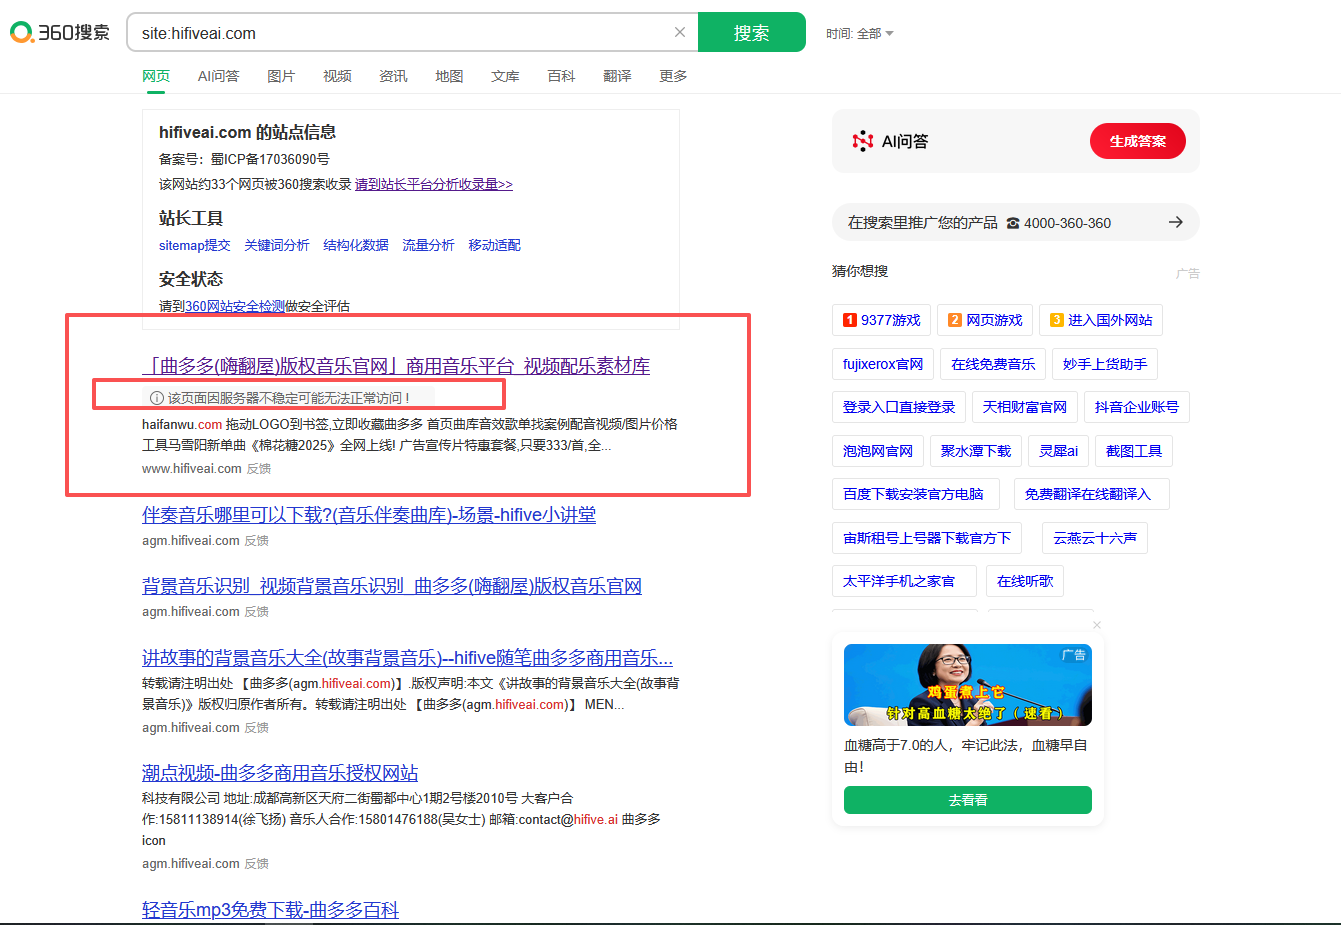
Task: Click the info icon beside the unstable server warning
Action: pyautogui.click(x=156, y=398)
